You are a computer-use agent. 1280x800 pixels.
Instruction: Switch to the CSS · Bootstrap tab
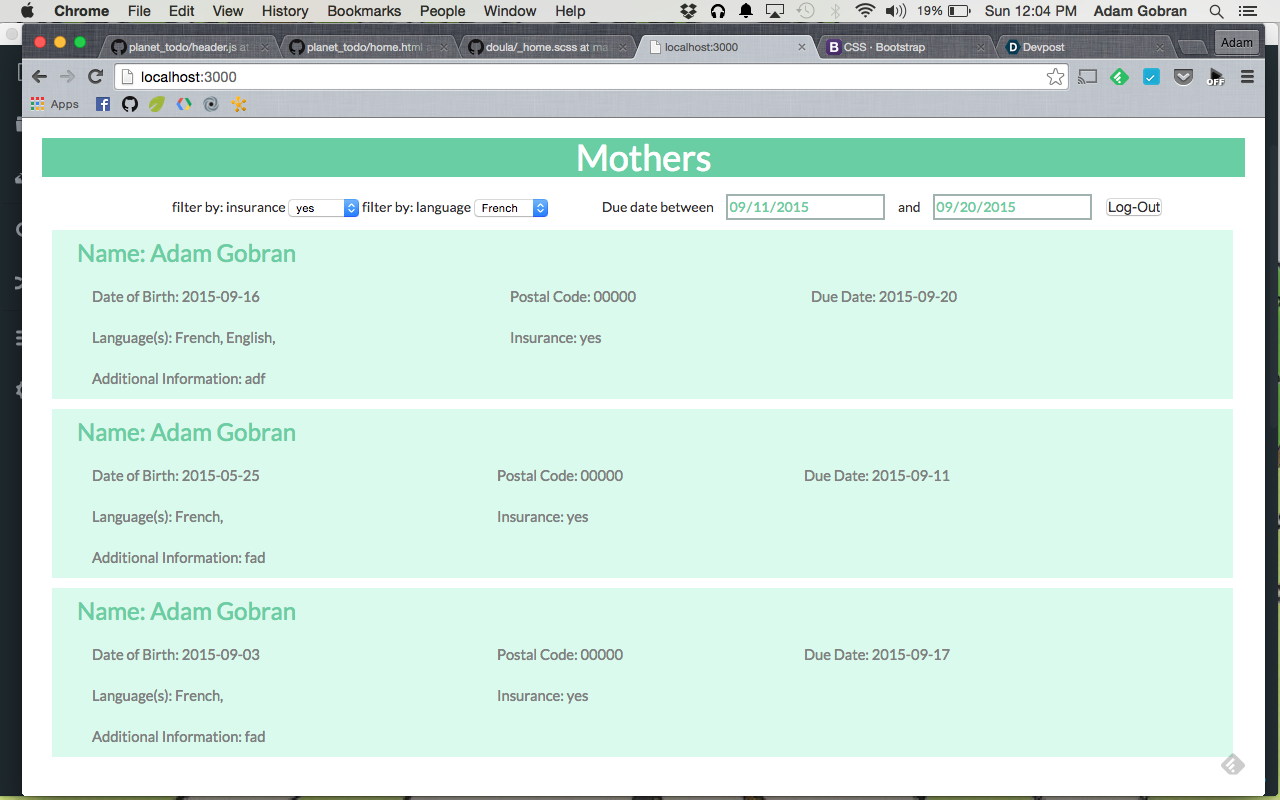904,47
